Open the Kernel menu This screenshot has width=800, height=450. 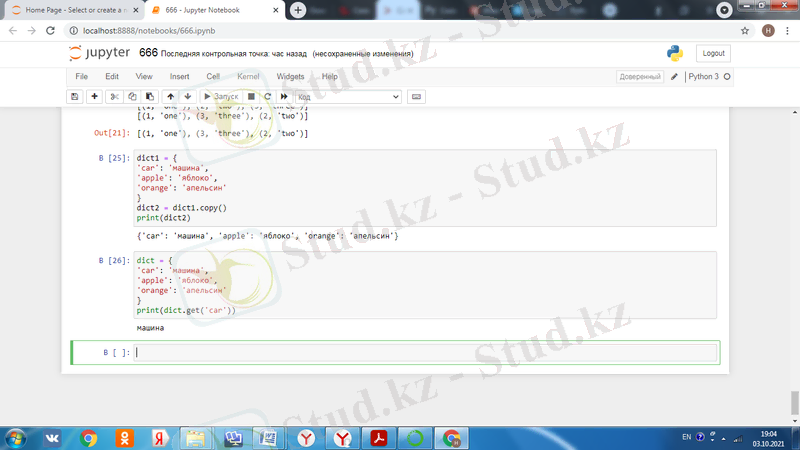pyautogui.click(x=248, y=76)
